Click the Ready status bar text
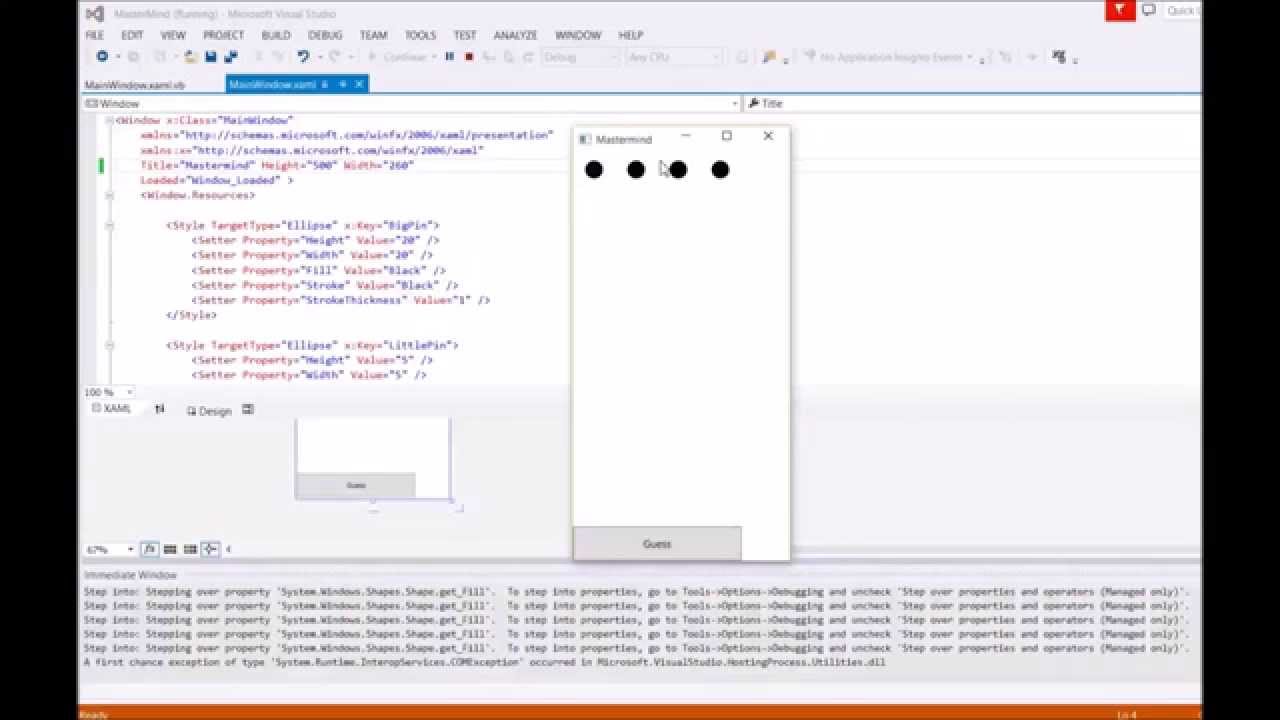The image size is (1280, 720). pyautogui.click(x=93, y=714)
